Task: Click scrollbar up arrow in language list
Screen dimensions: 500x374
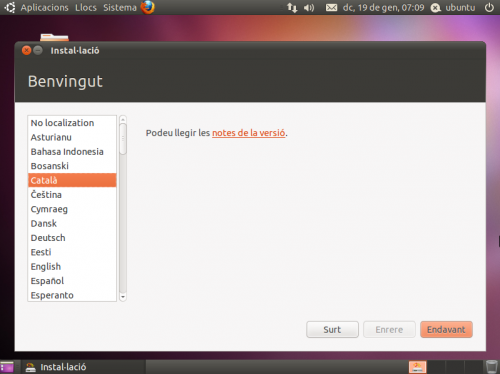Action: pyautogui.click(x=123, y=119)
